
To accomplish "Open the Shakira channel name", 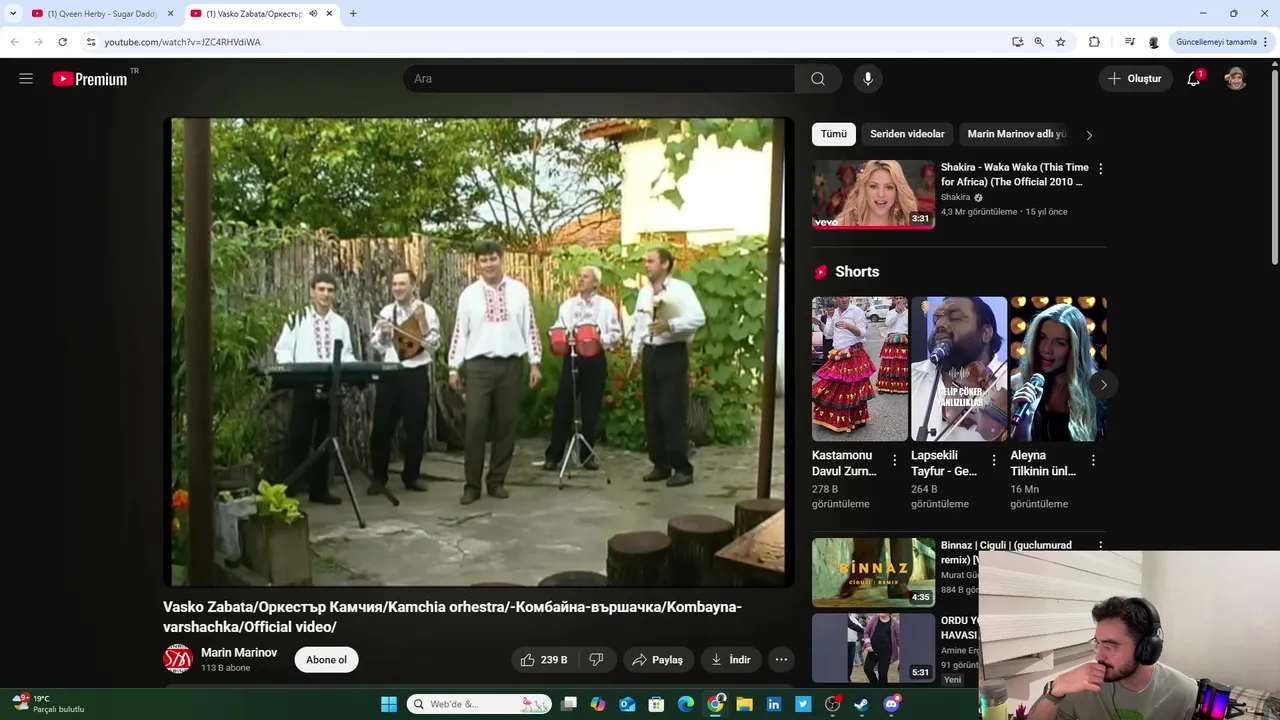I will click(x=956, y=197).
